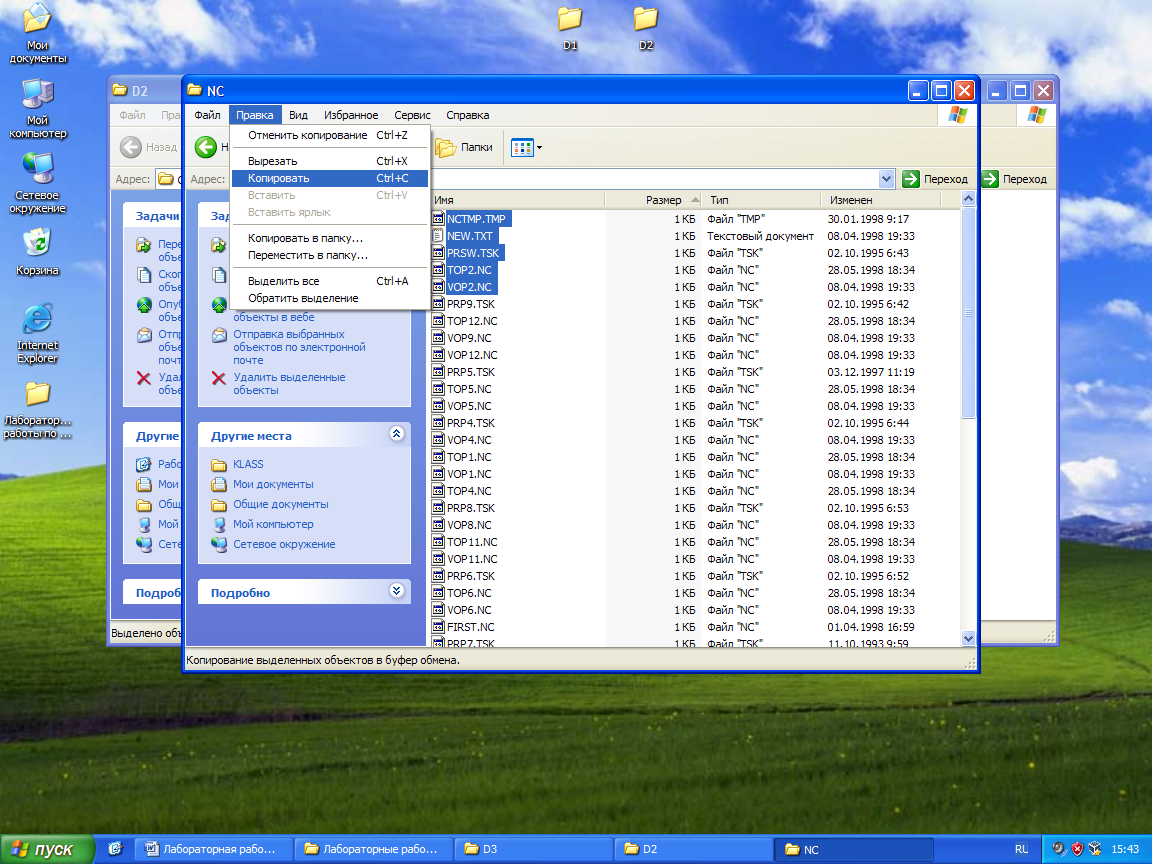Viewport: 1152px width, 864px height.
Task: Open the Вид menu
Action: pos(298,115)
